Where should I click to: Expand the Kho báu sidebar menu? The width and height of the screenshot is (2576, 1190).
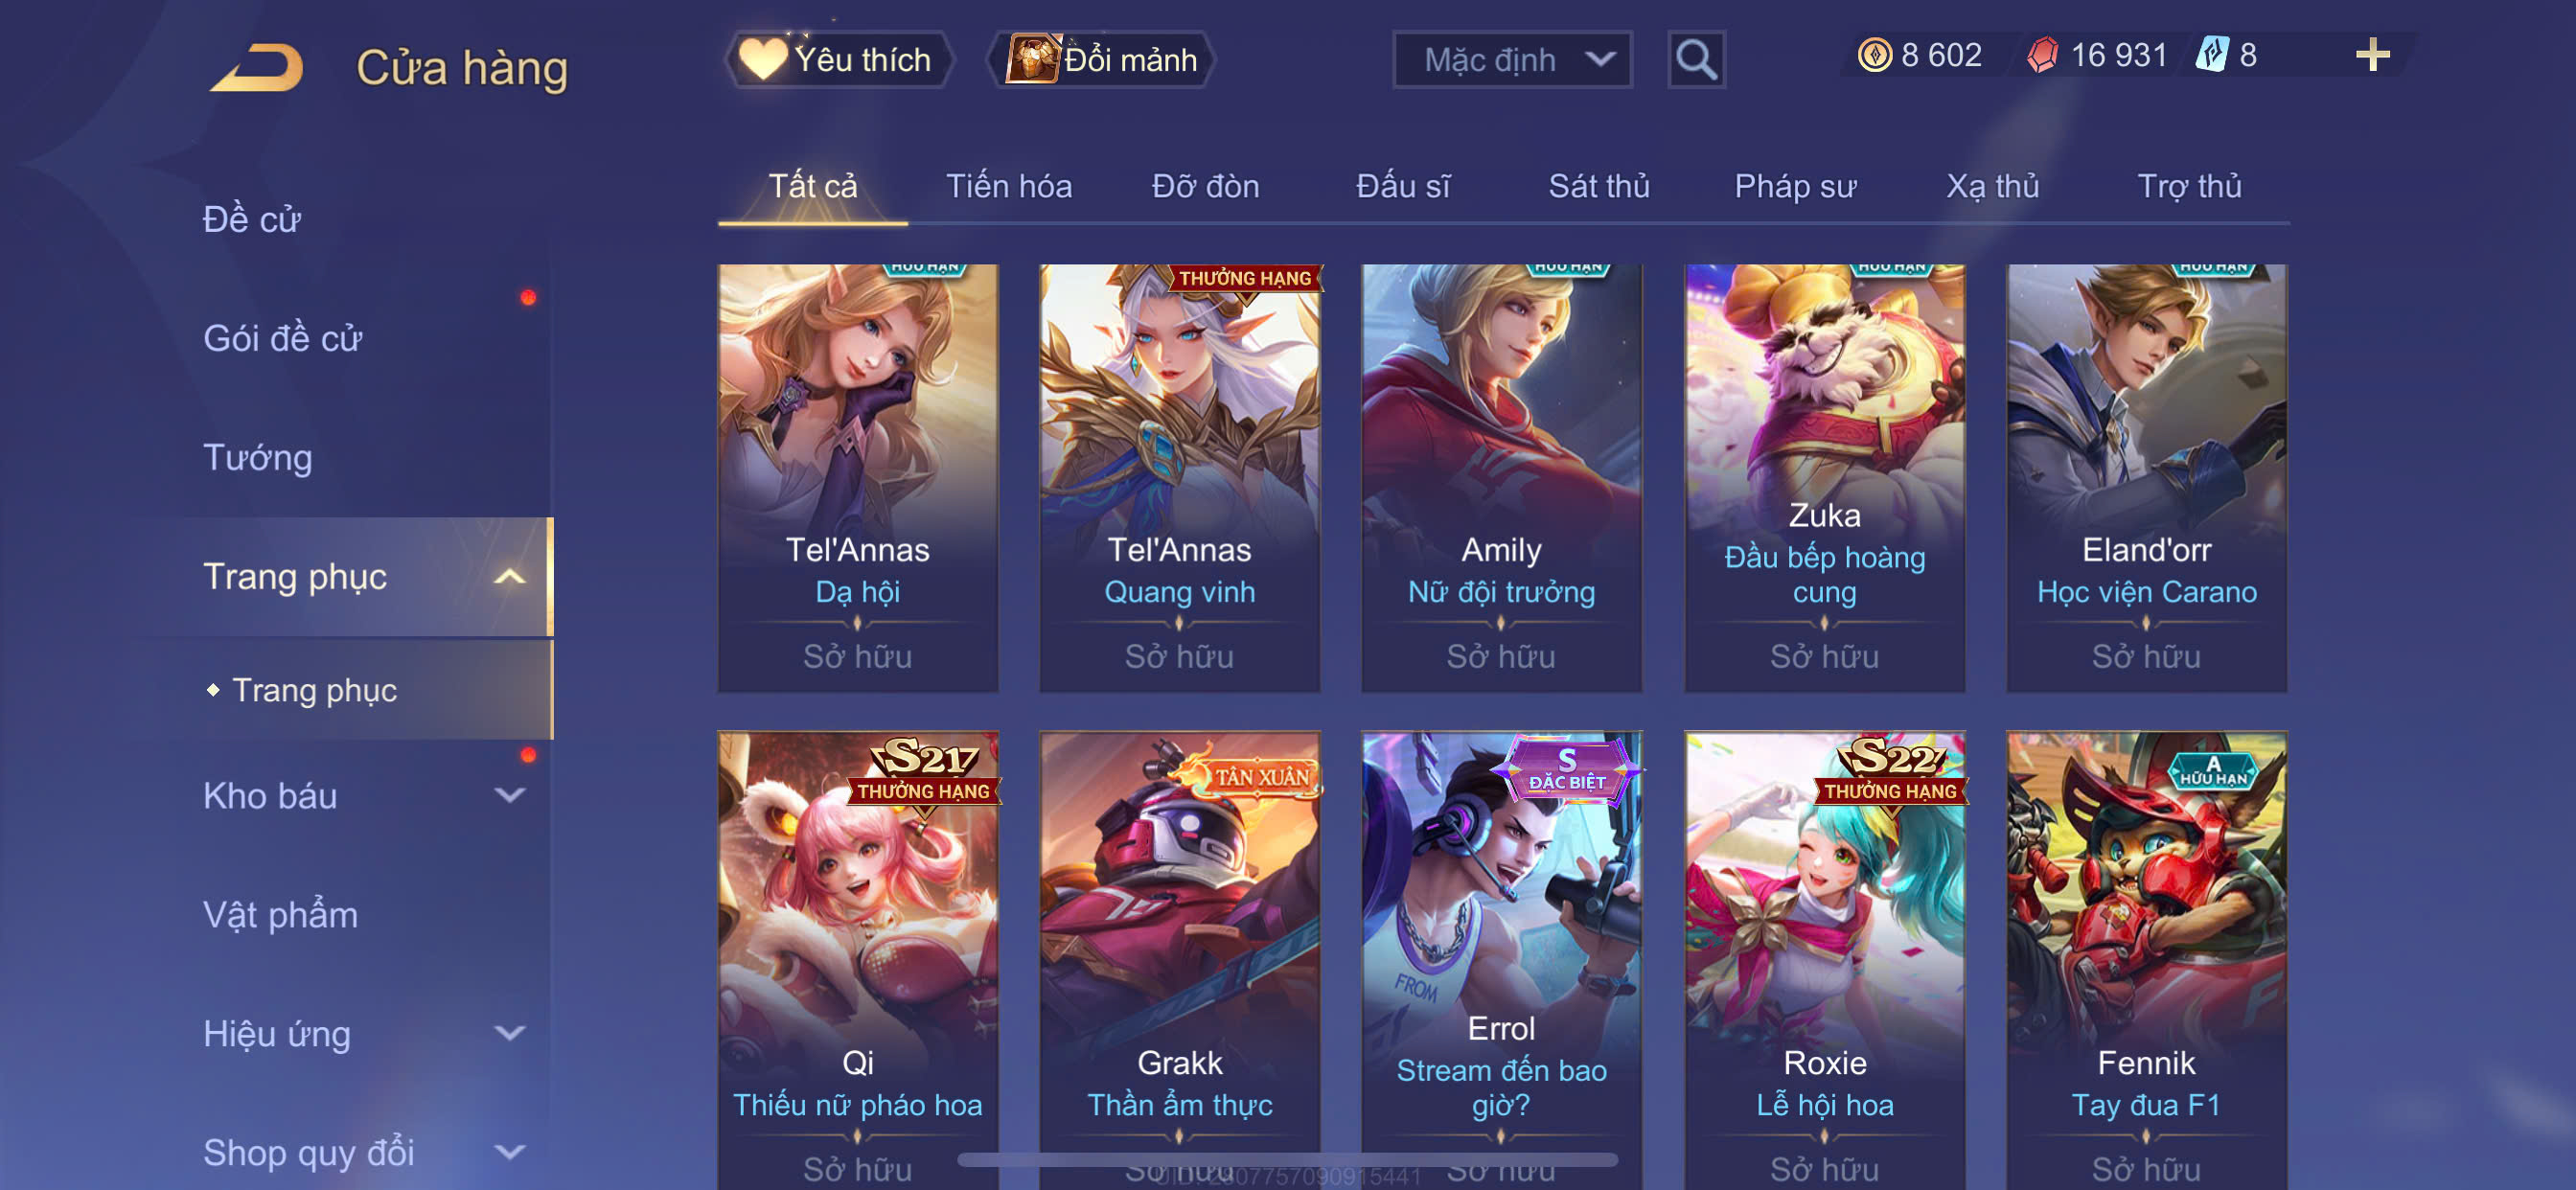[510, 796]
